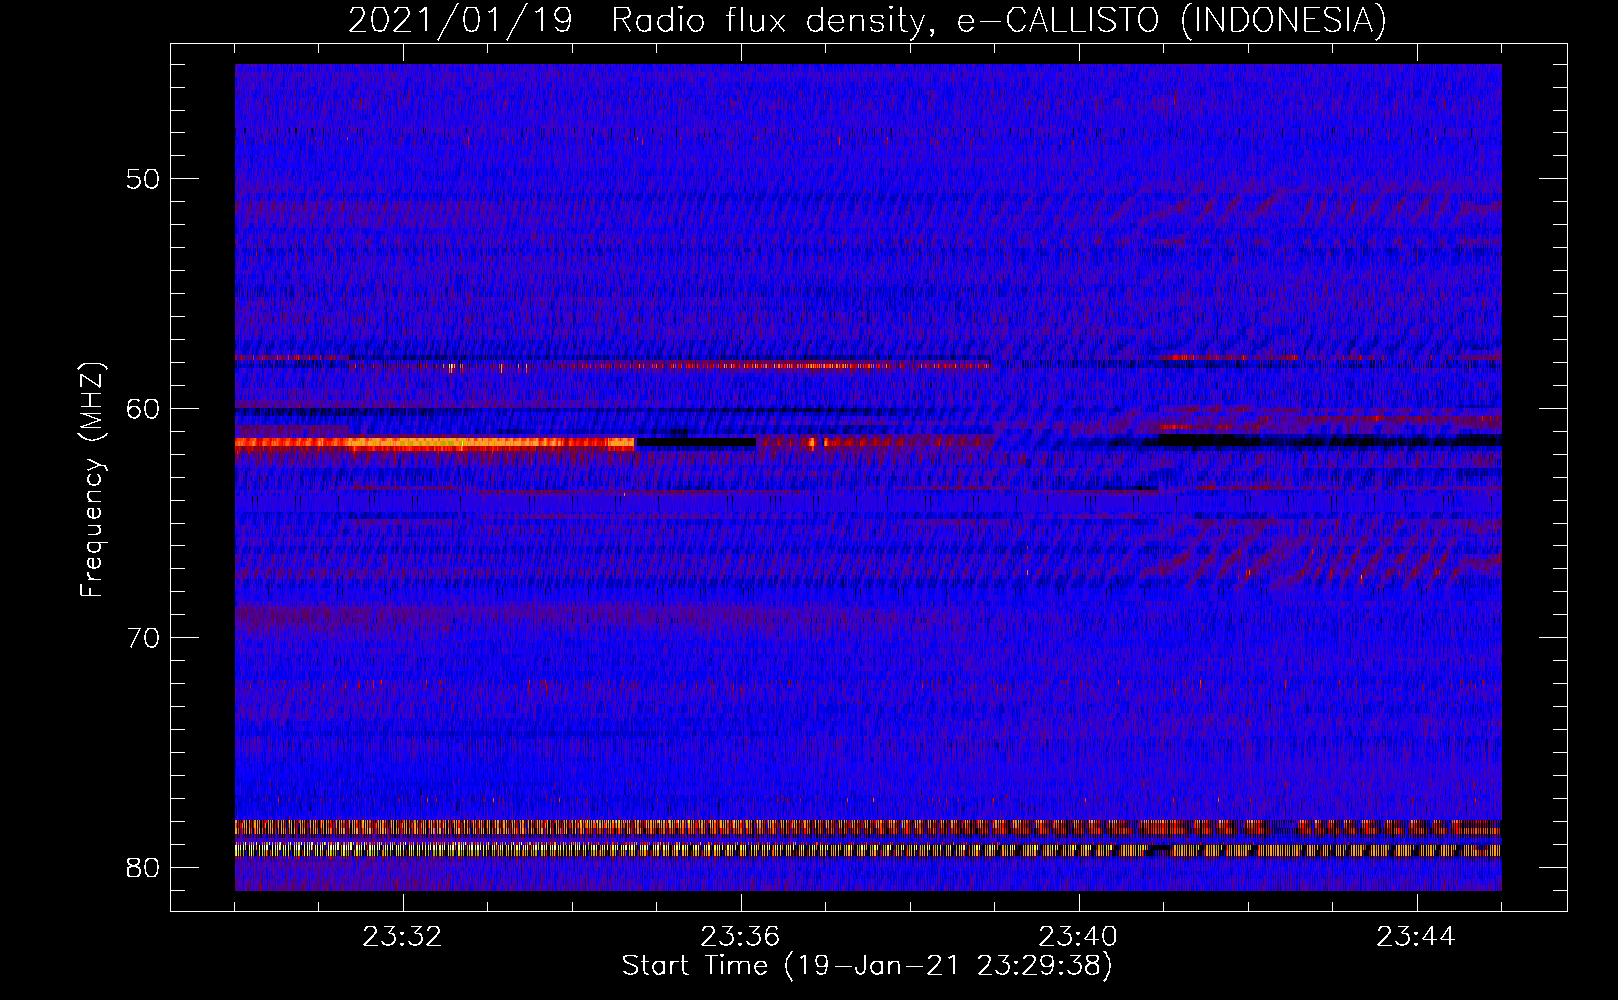Click the 23:32 time tick label
The image size is (1618, 1000).
point(402,937)
